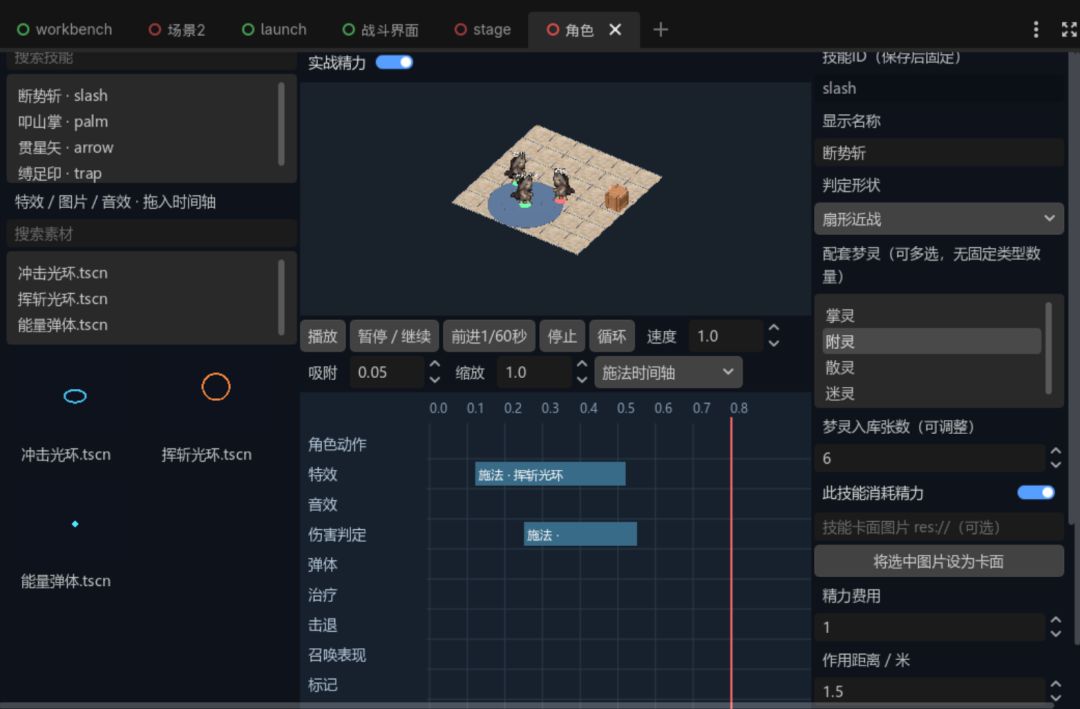The image size is (1080, 709).
Task: Select the 能量弹体.tscn dot thumbnail
Action: [75, 524]
